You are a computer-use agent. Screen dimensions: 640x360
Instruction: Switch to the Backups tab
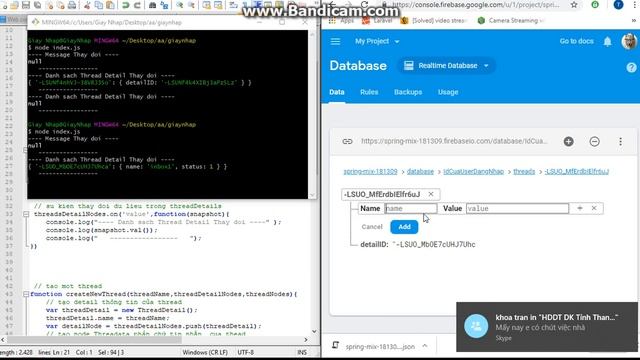(x=408, y=92)
